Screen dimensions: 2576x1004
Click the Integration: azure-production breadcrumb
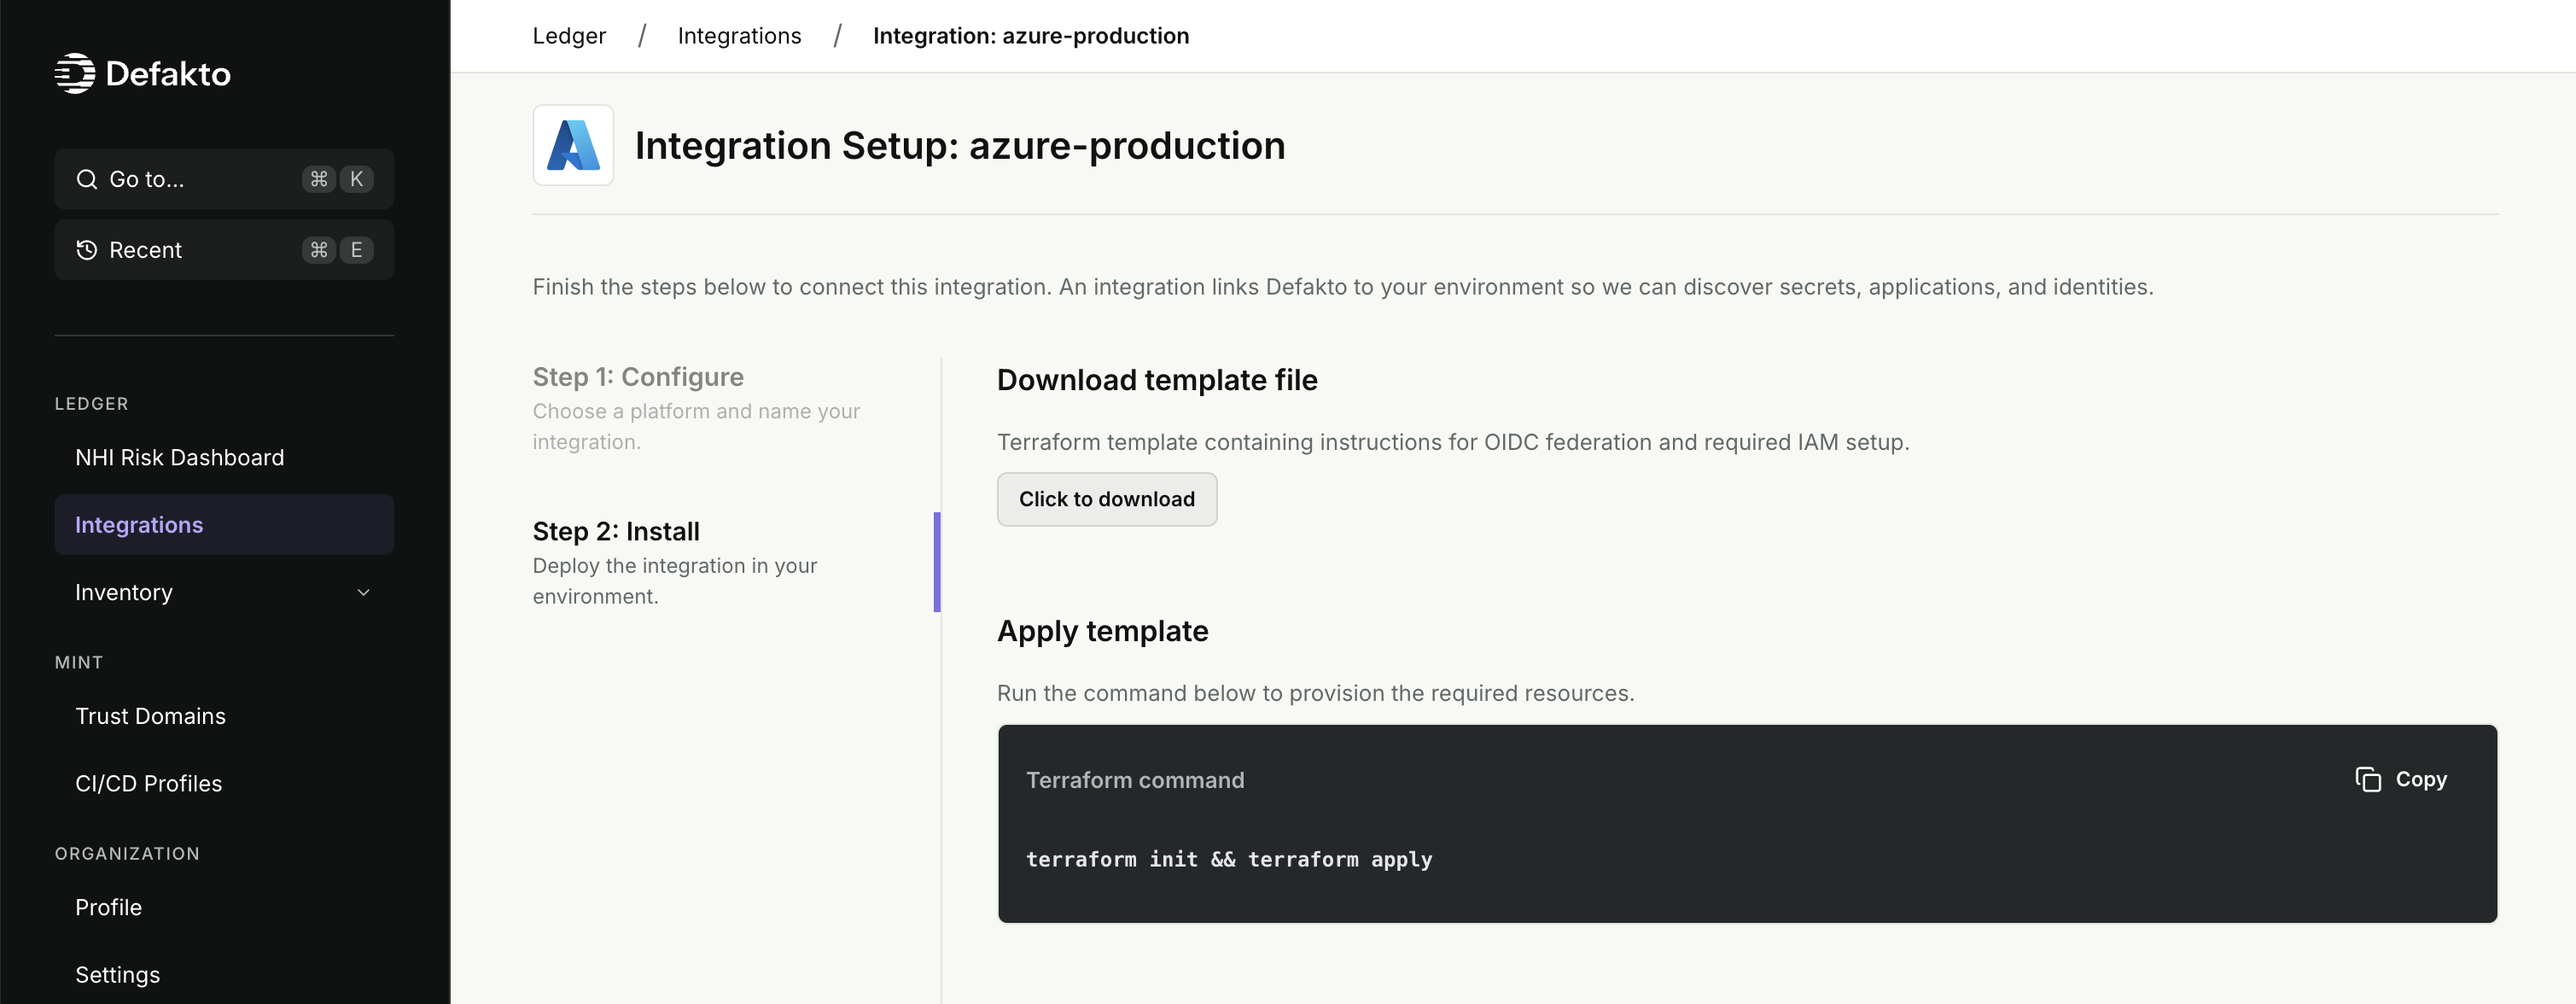(1031, 36)
